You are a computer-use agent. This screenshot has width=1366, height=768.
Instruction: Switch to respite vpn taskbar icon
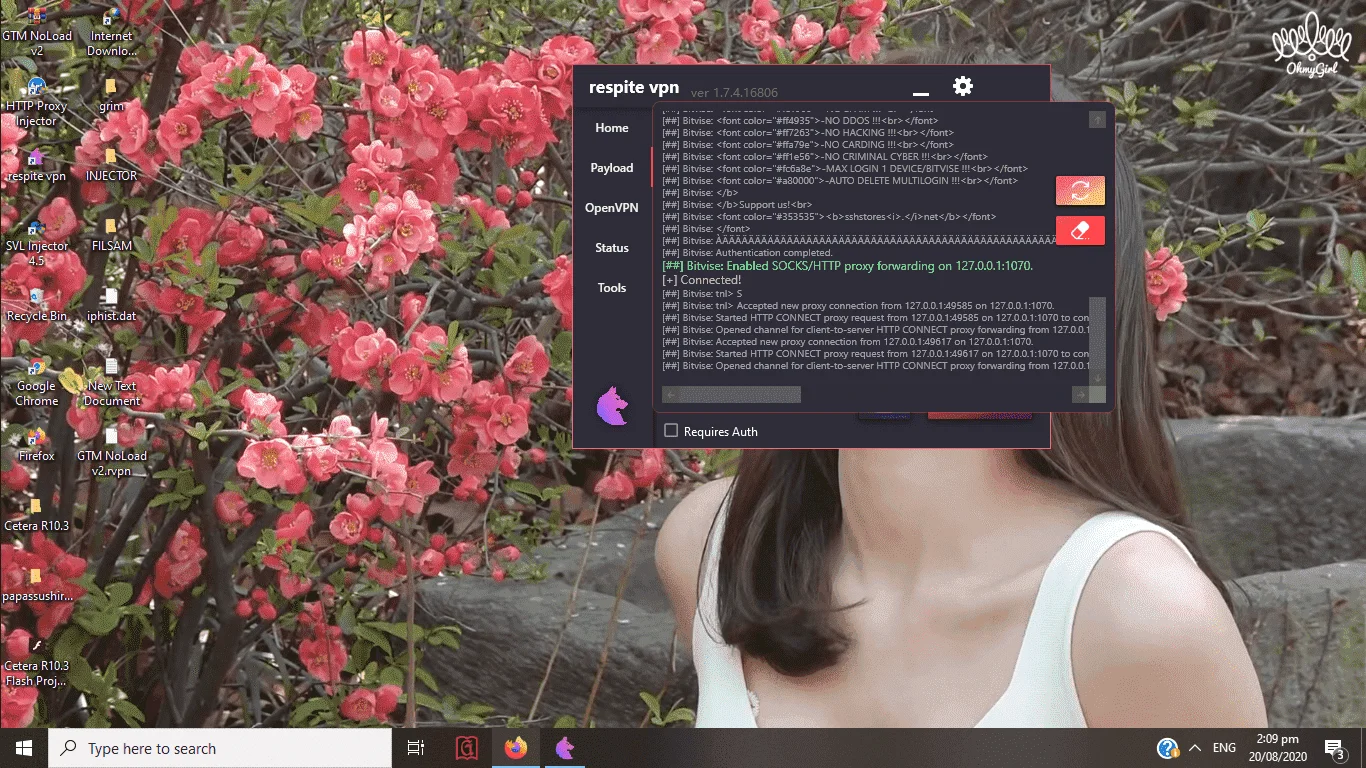565,748
